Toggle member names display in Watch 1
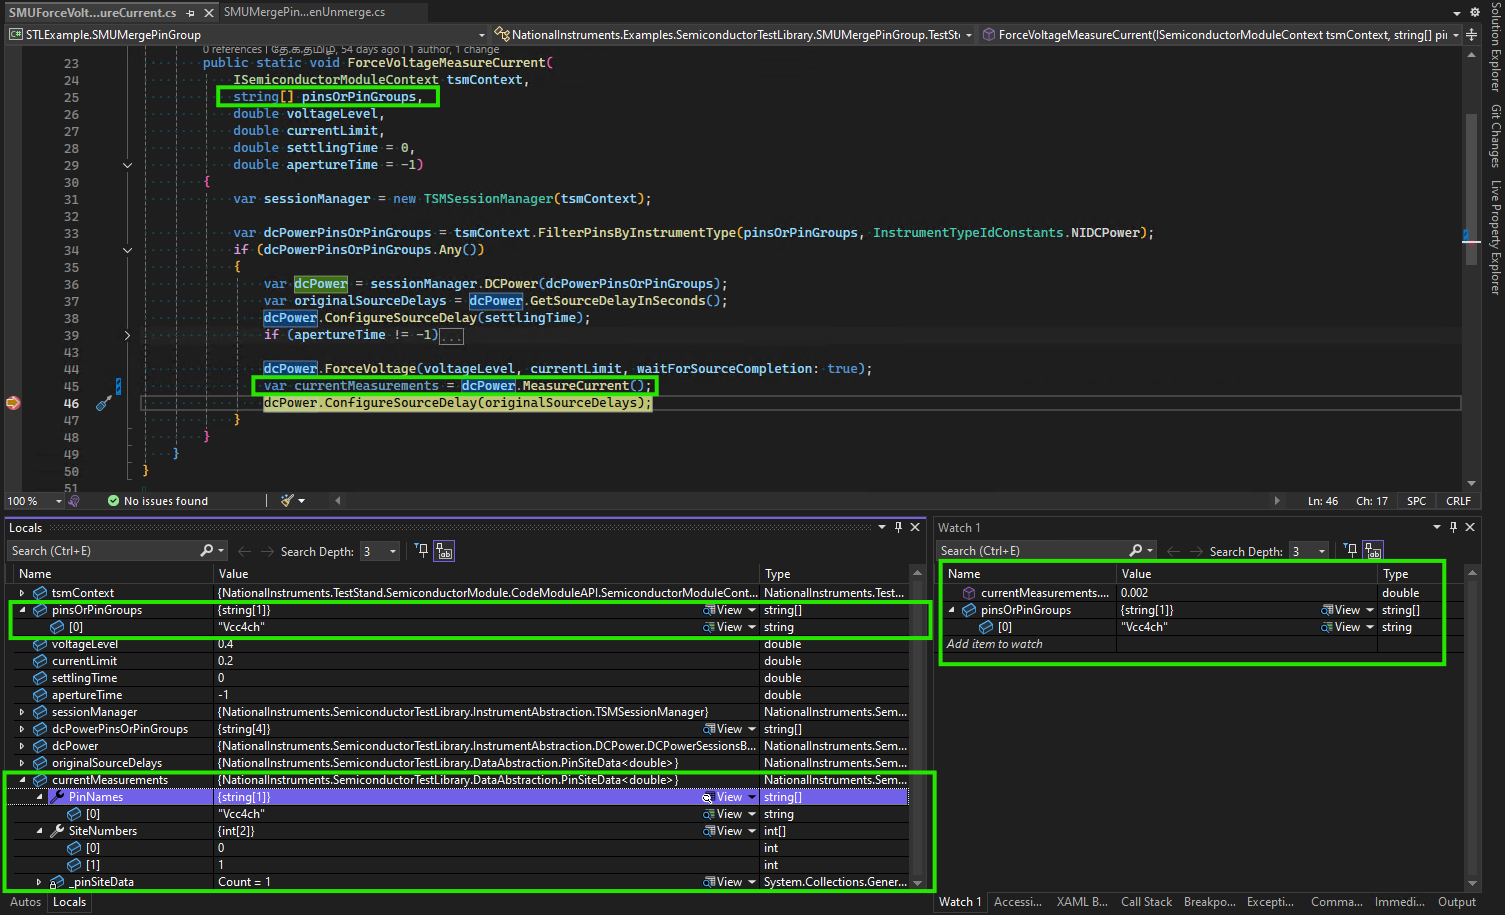Viewport: 1505px width, 915px height. click(1373, 551)
